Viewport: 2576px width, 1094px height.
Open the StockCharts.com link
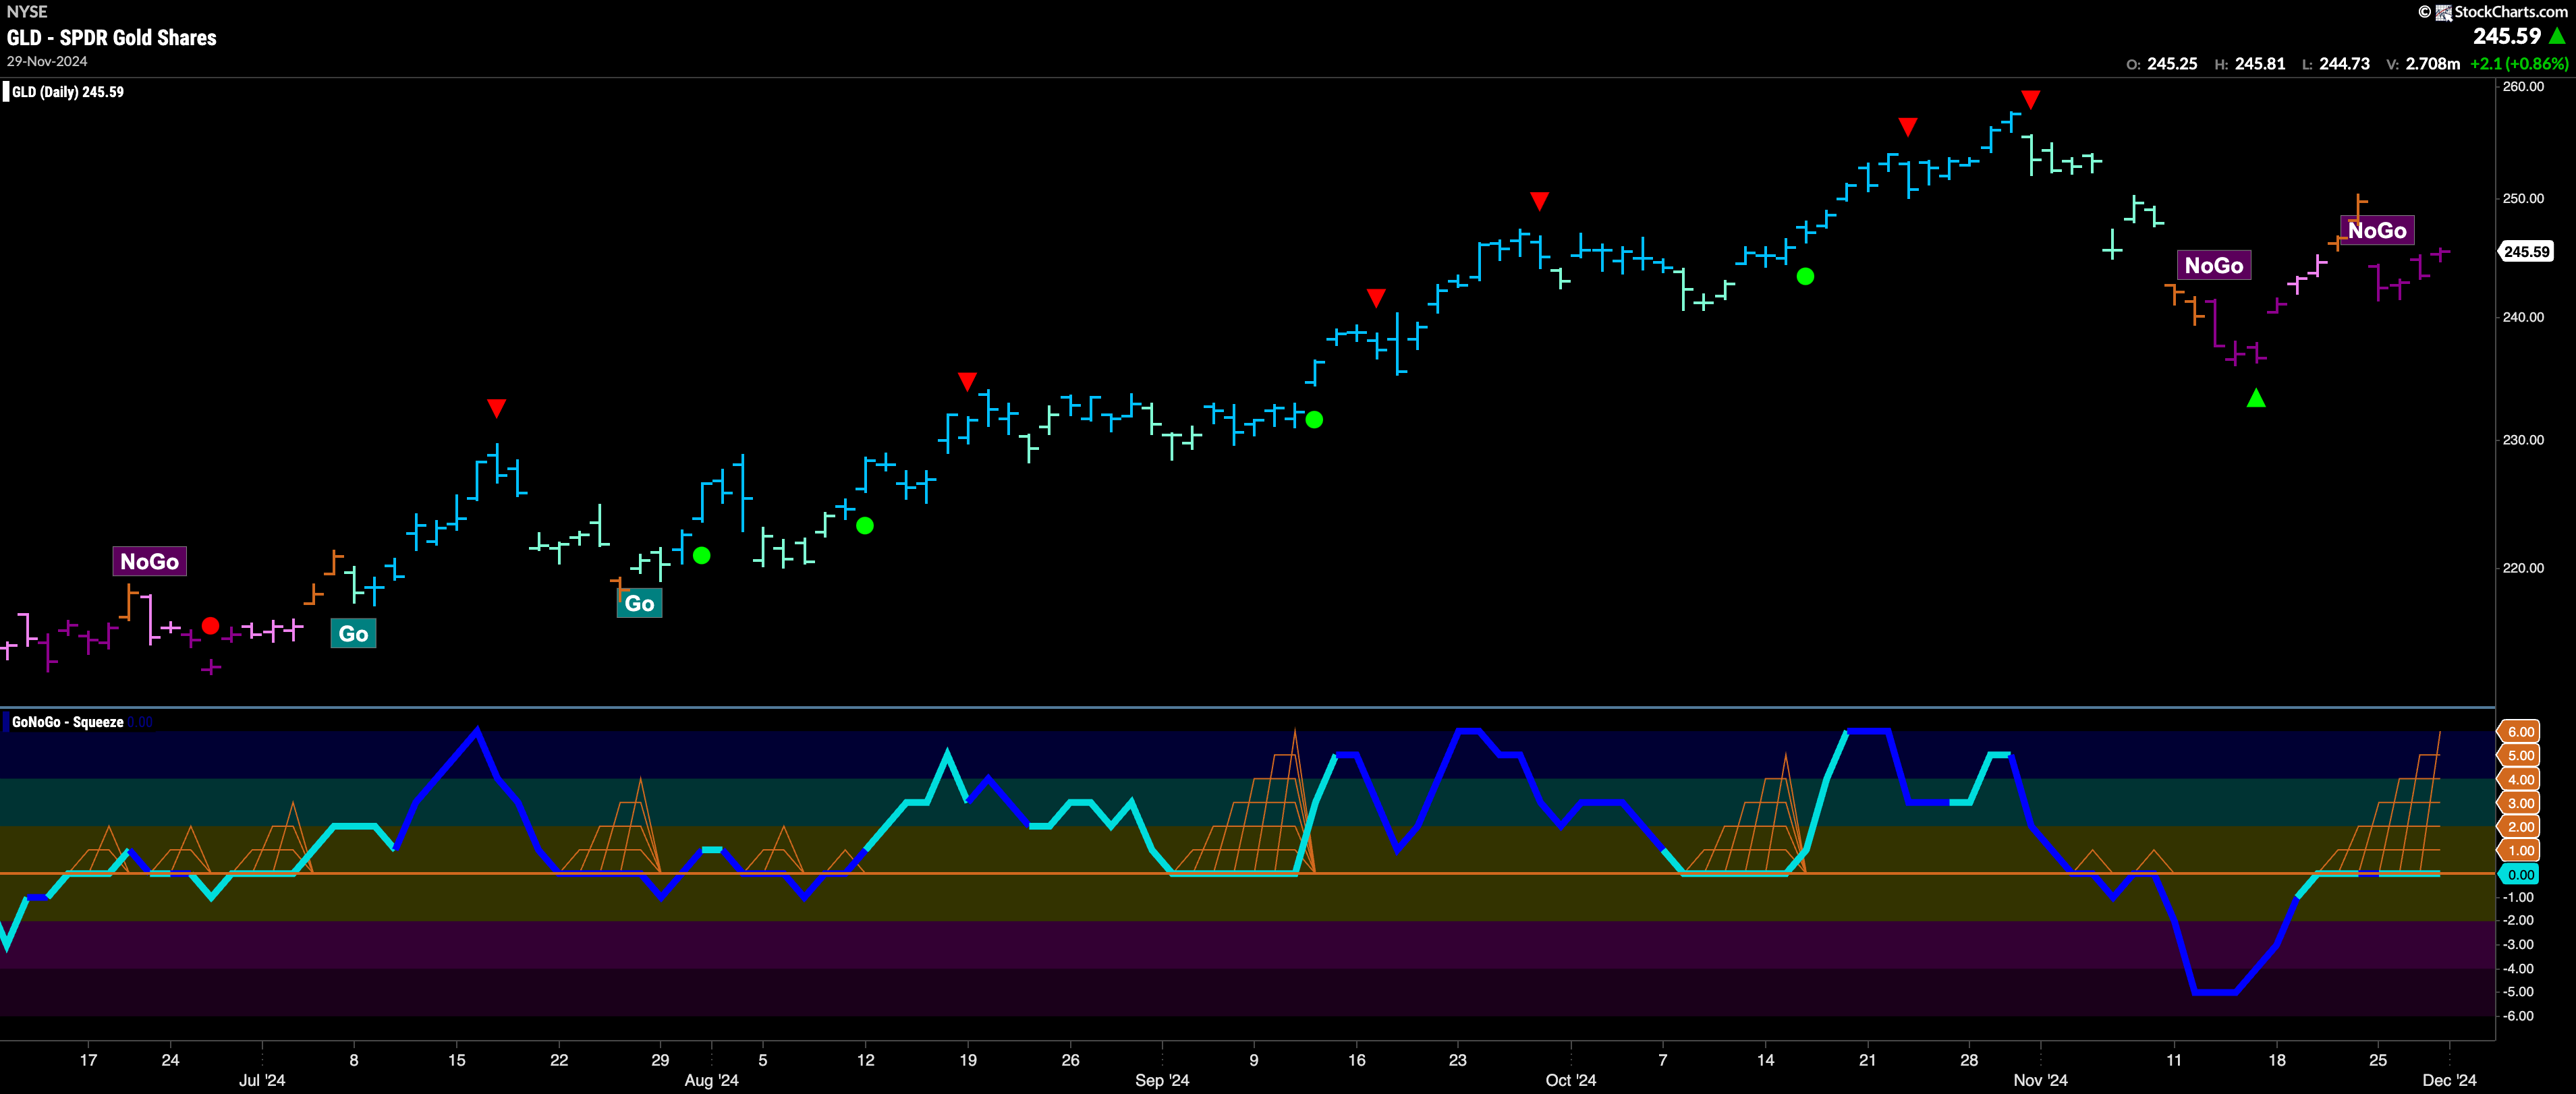click(2510, 12)
